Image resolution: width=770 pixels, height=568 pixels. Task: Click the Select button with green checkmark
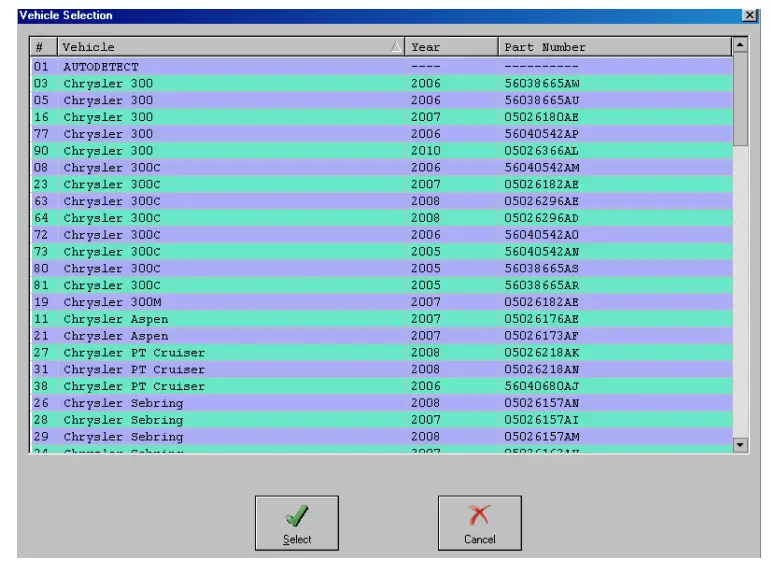[297, 523]
